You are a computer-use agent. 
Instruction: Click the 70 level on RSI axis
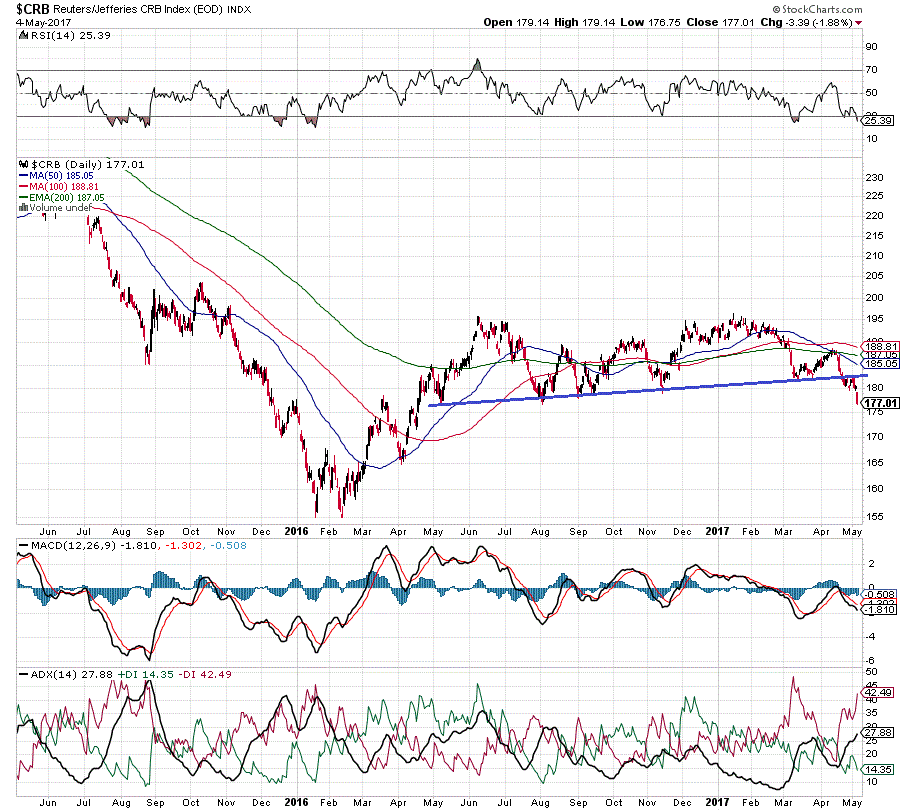[x=871, y=69]
